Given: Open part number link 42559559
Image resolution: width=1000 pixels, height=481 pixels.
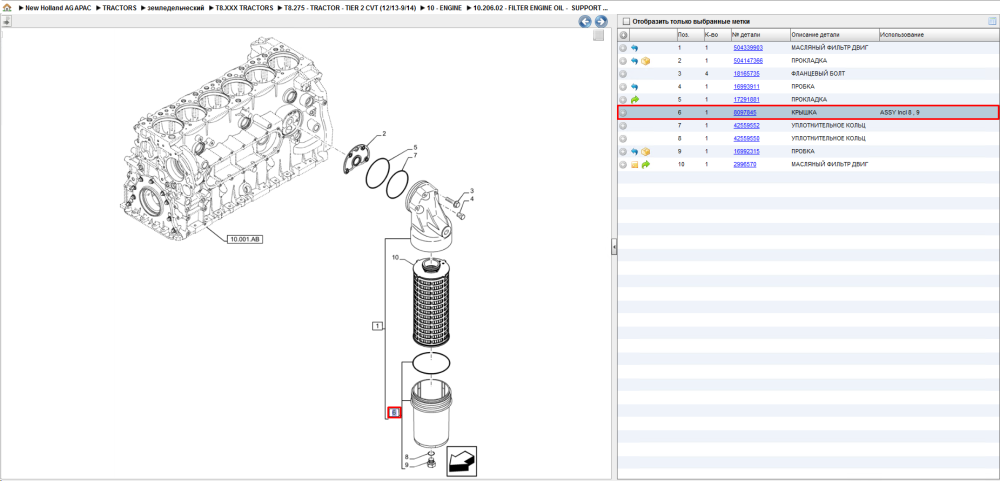Looking at the screenshot, I should click(746, 138).
